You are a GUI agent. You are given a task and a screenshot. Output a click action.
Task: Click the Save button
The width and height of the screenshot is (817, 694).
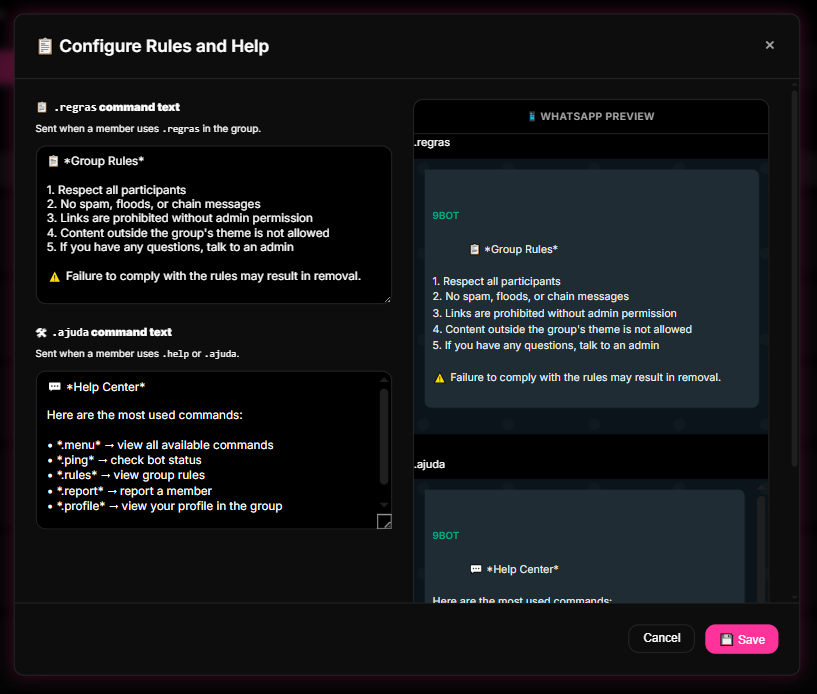coord(741,639)
